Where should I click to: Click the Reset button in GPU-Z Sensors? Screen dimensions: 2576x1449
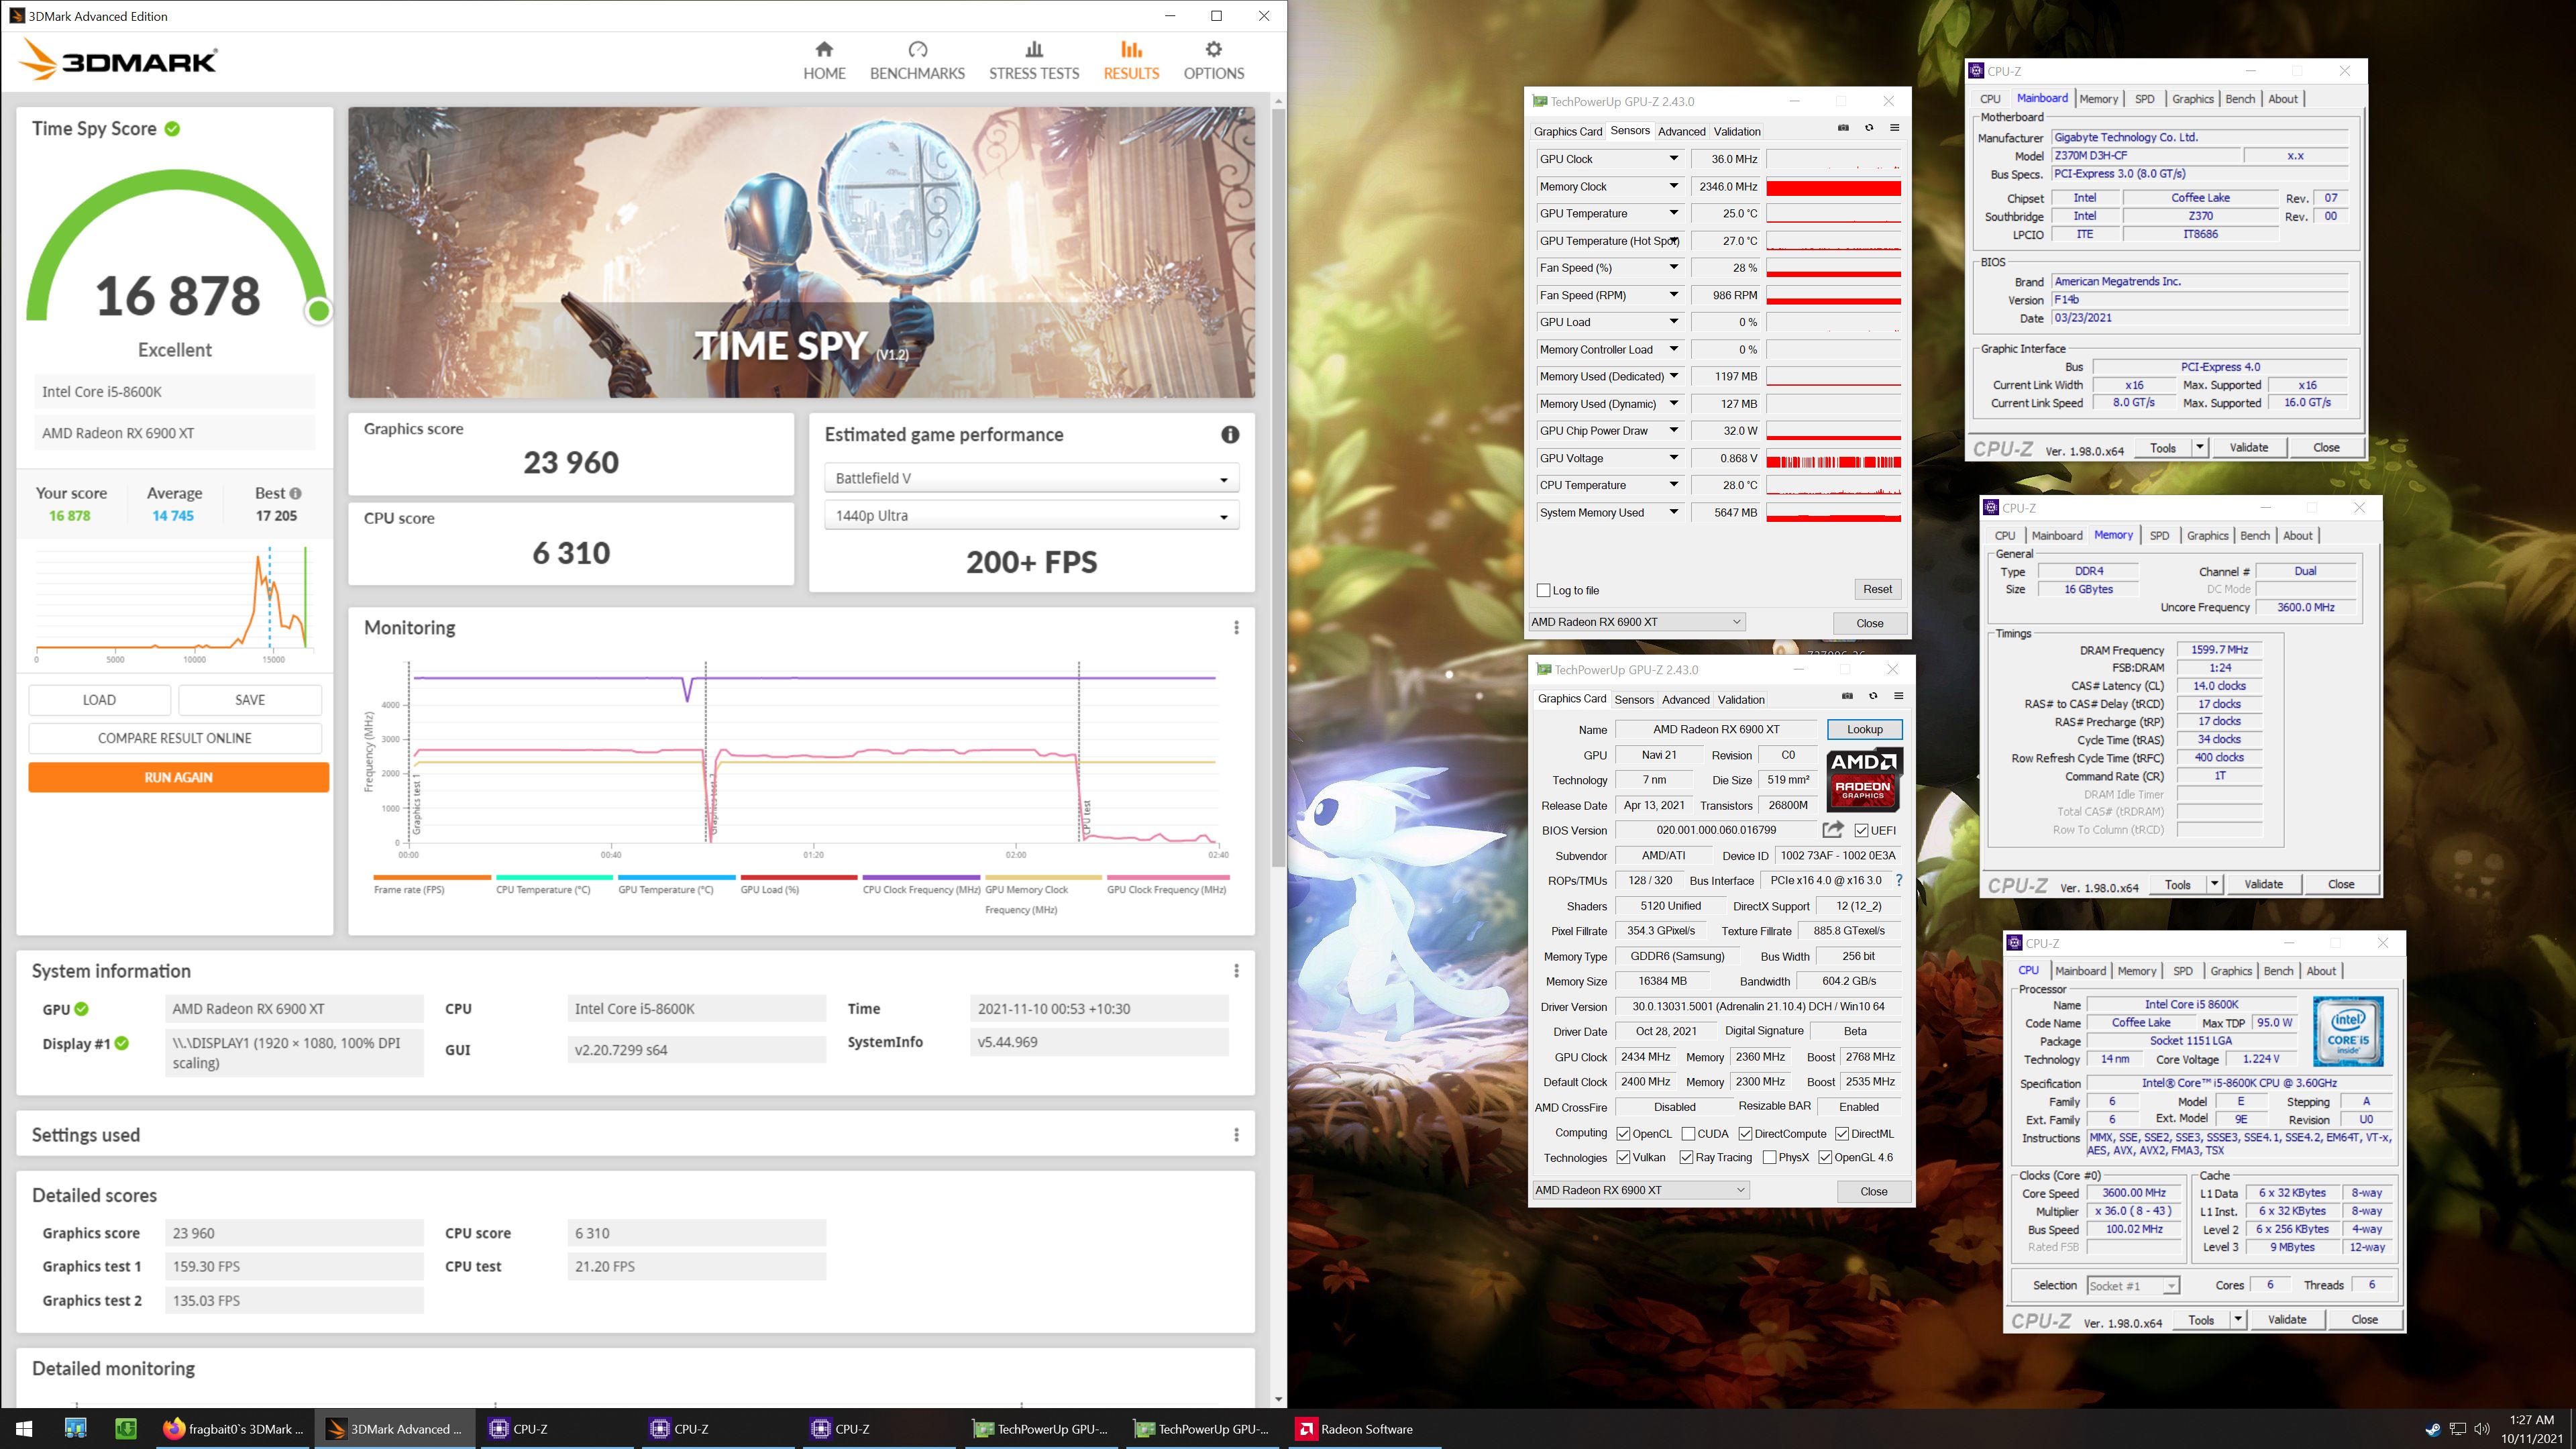(1877, 589)
